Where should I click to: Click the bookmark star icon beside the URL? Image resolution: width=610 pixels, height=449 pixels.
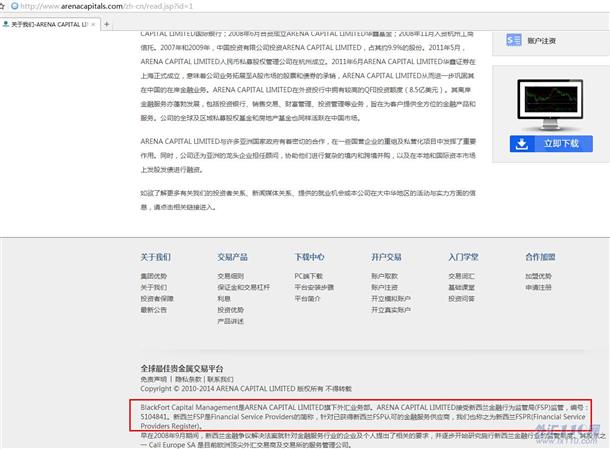[x=2, y=6]
